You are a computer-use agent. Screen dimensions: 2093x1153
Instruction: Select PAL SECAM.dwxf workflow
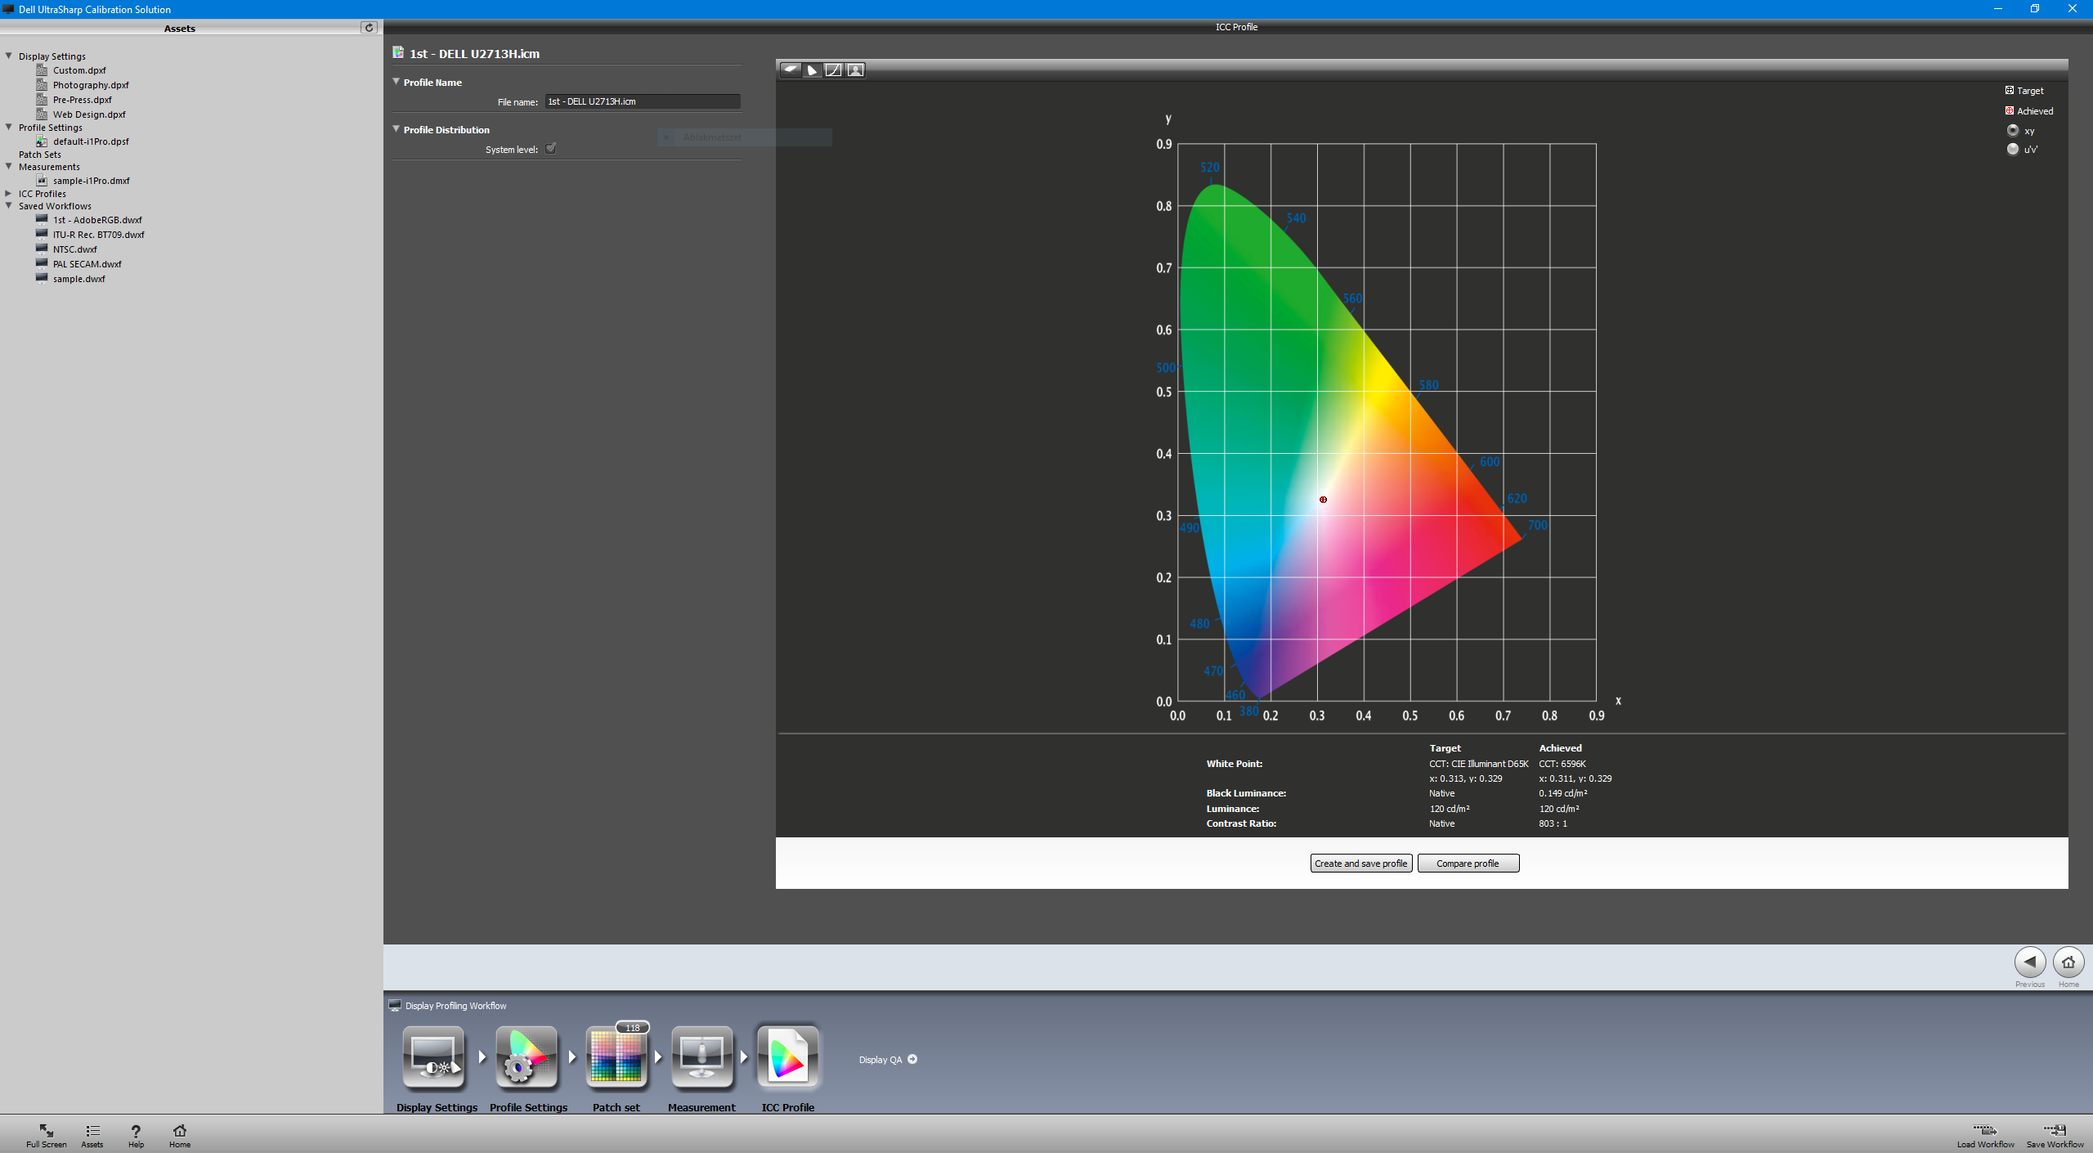(87, 264)
